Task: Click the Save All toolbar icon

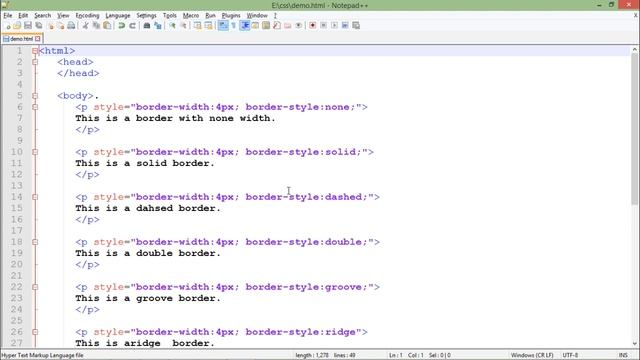Action: pyautogui.click(x=39, y=25)
